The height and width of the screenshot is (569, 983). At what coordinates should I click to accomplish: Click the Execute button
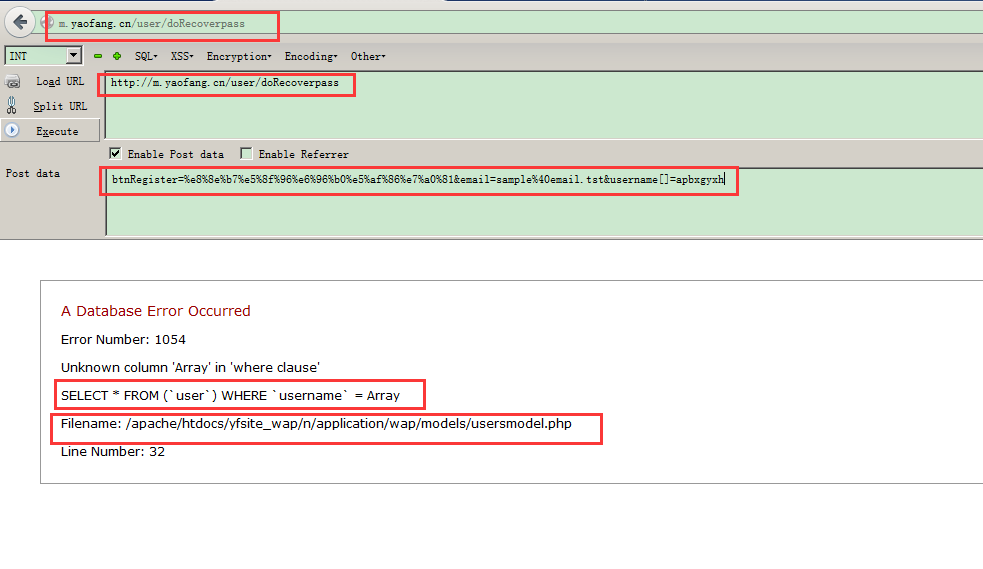[50, 130]
